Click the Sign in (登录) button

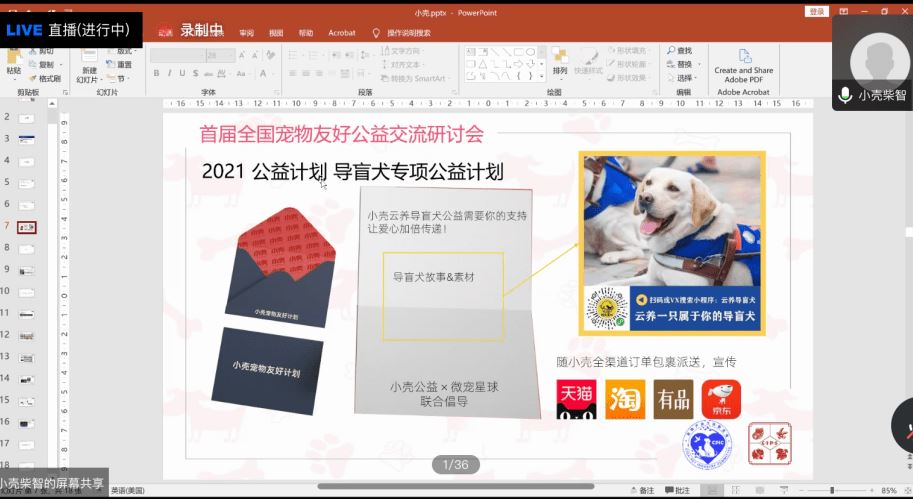817,12
